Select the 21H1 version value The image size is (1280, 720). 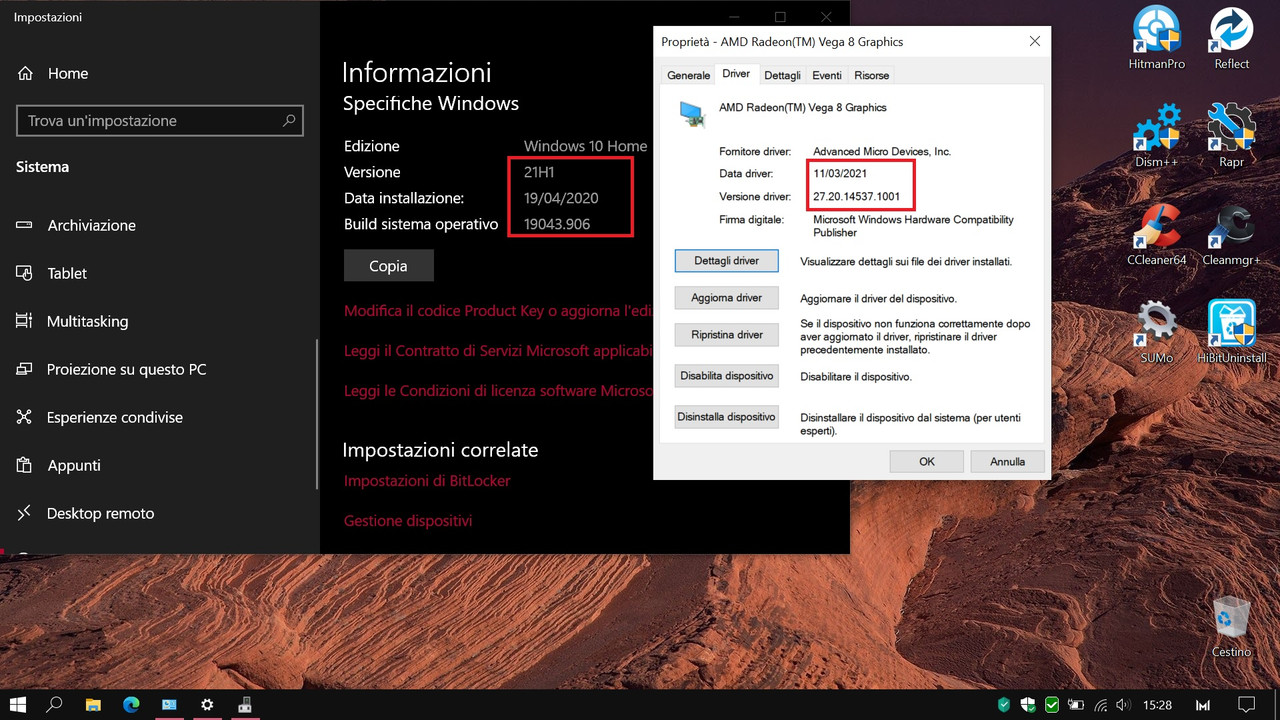[539, 172]
